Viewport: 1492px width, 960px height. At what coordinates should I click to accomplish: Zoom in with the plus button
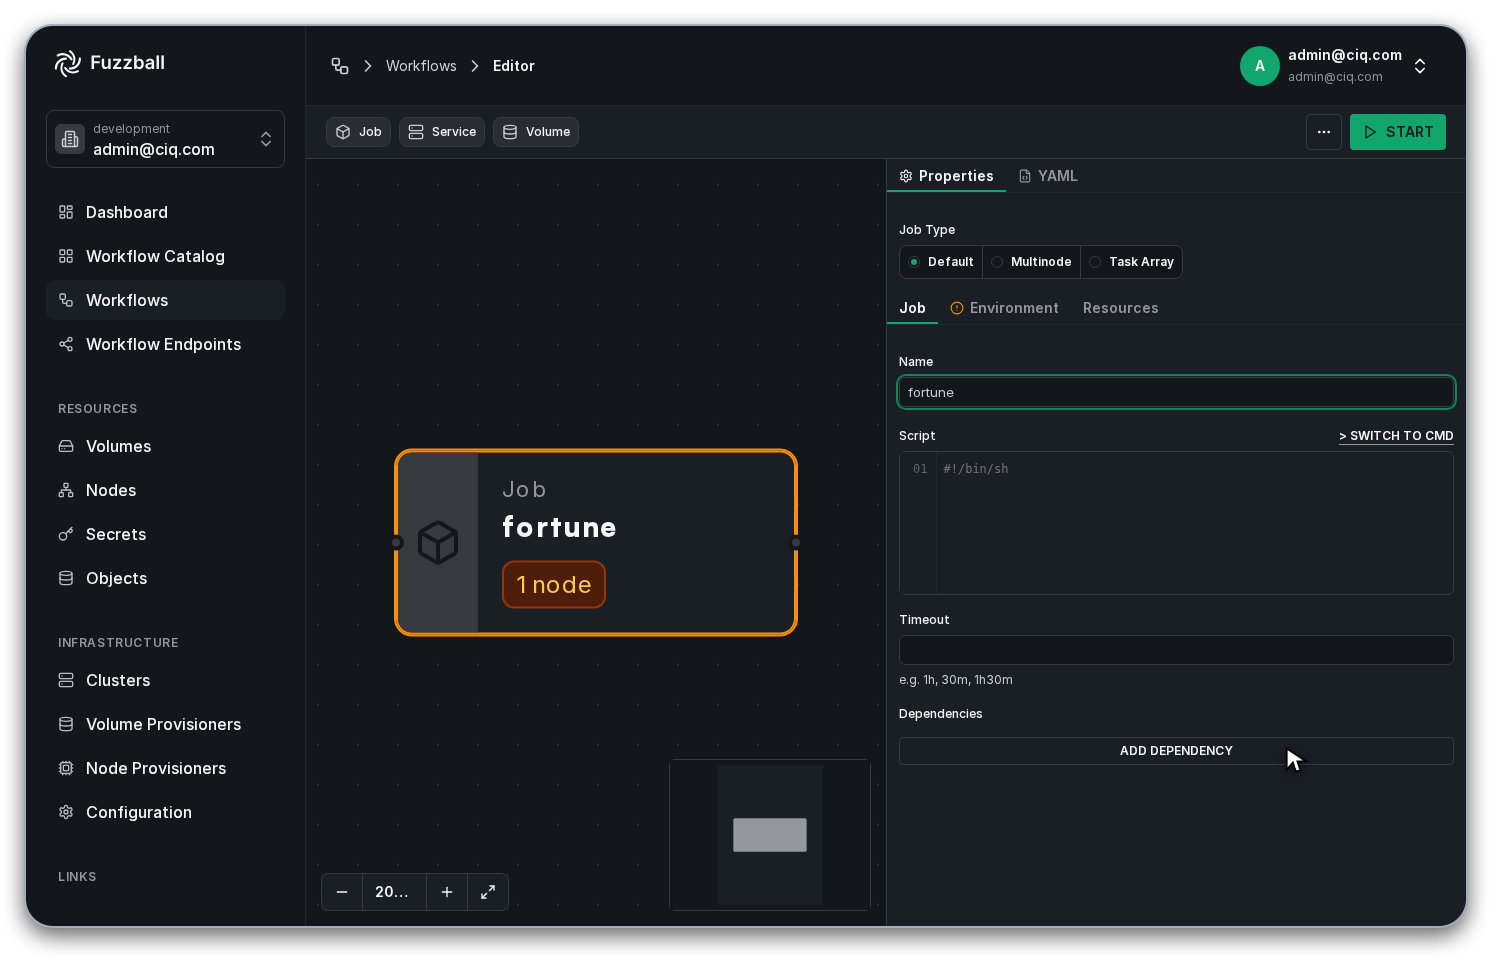tap(447, 892)
